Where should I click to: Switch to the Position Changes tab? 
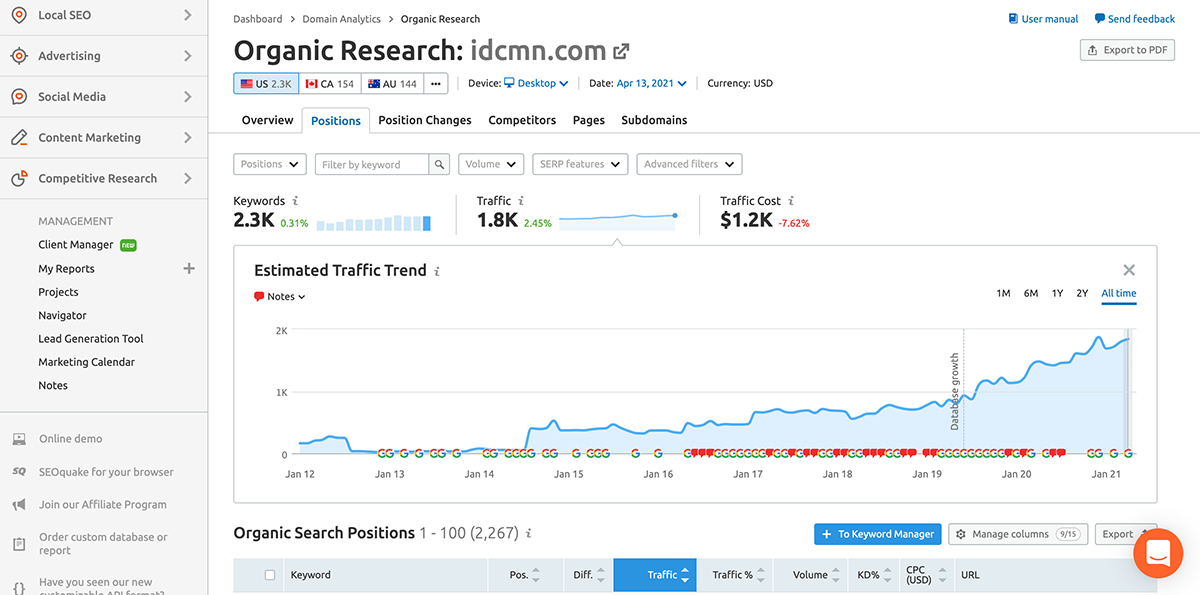click(424, 120)
